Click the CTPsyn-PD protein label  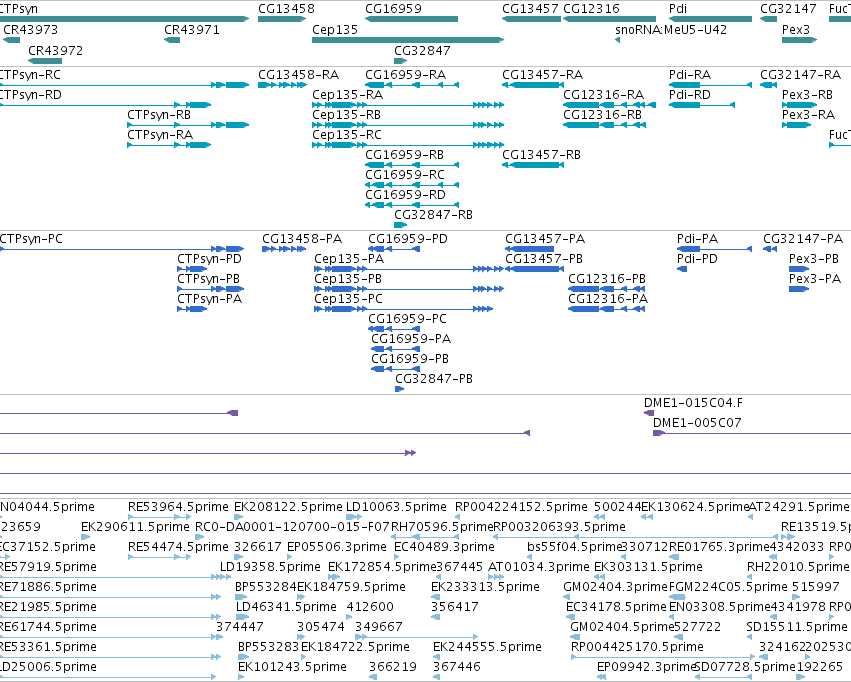(x=209, y=259)
